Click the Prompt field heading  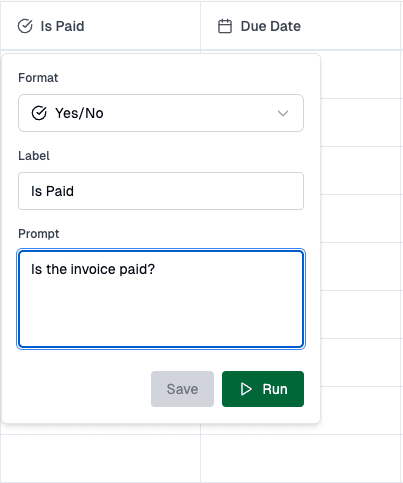pos(39,234)
